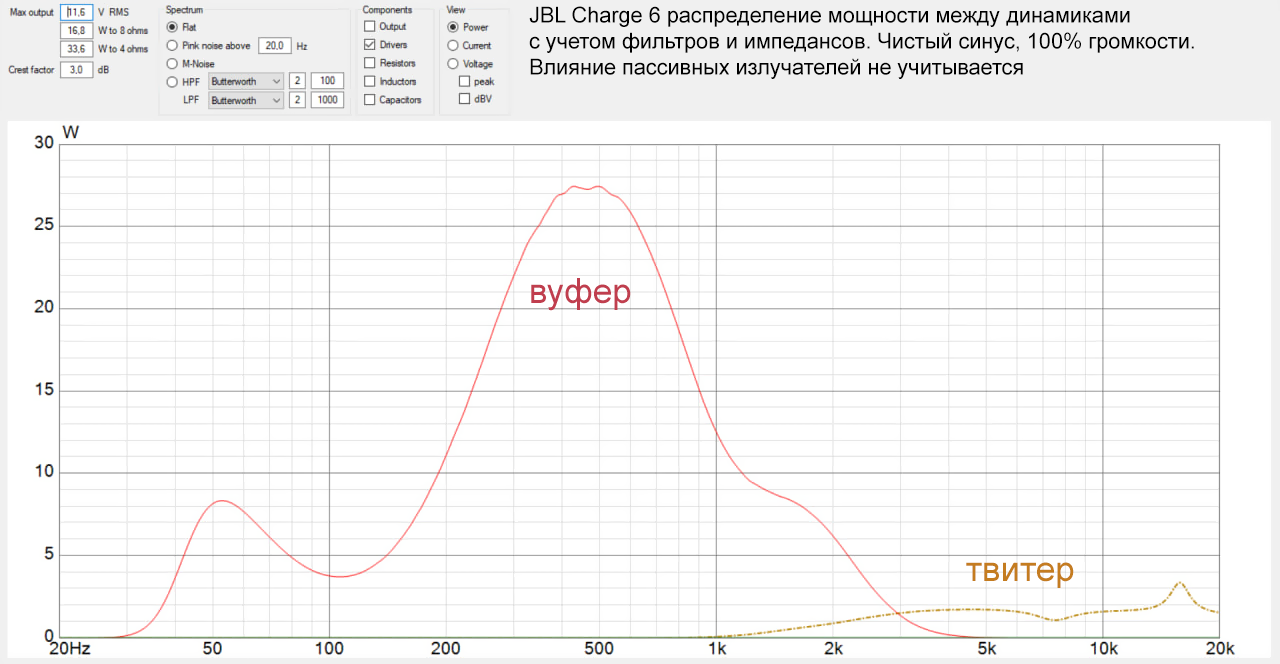Open the LPF Butterworth filter type dropdown

coord(246,100)
